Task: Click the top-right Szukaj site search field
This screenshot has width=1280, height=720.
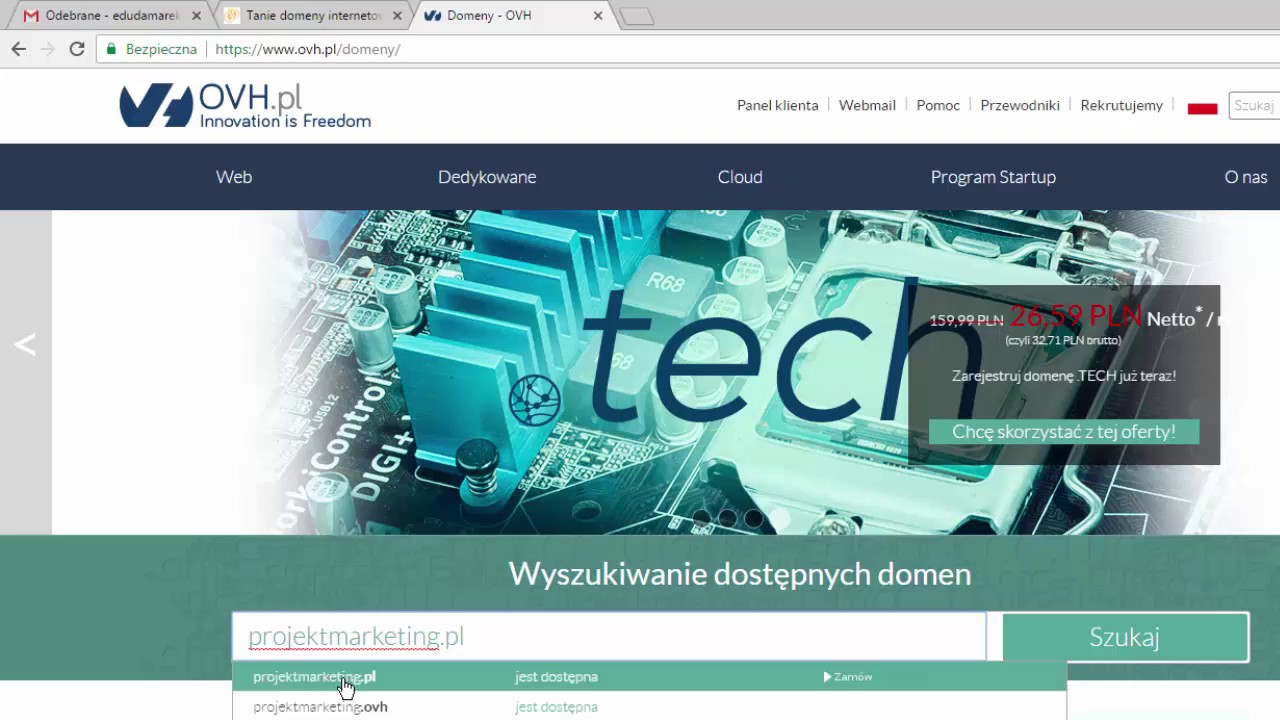Action: tap(1254, 105)
